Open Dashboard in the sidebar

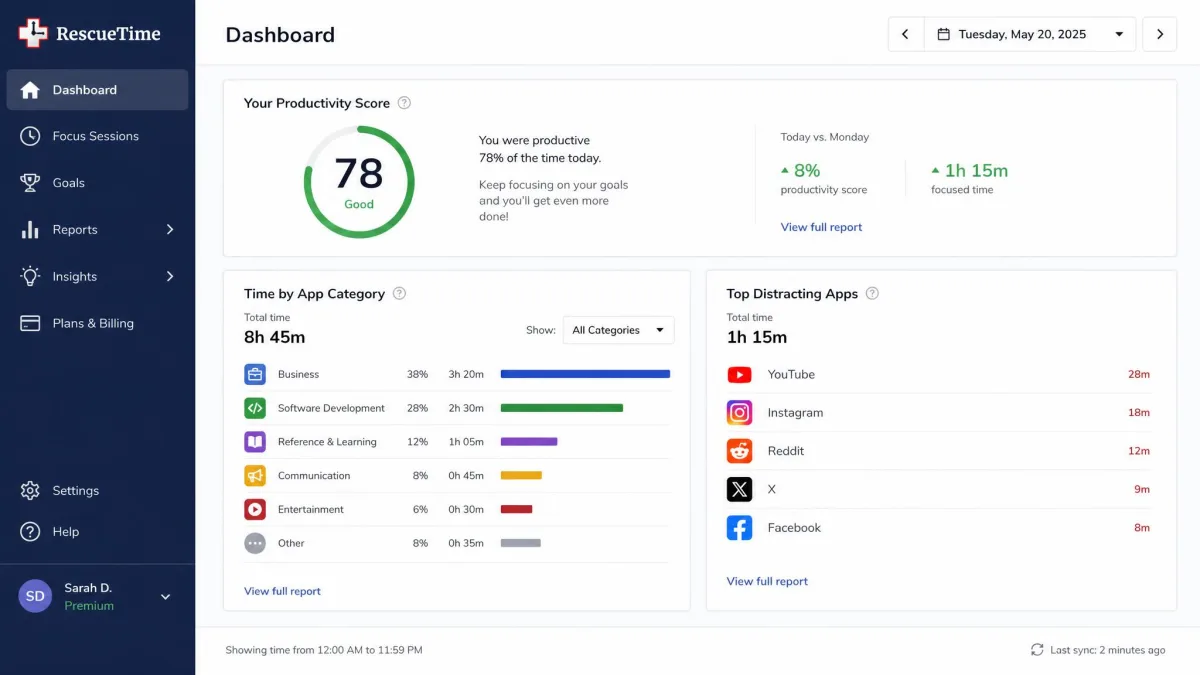pos(97,90)
